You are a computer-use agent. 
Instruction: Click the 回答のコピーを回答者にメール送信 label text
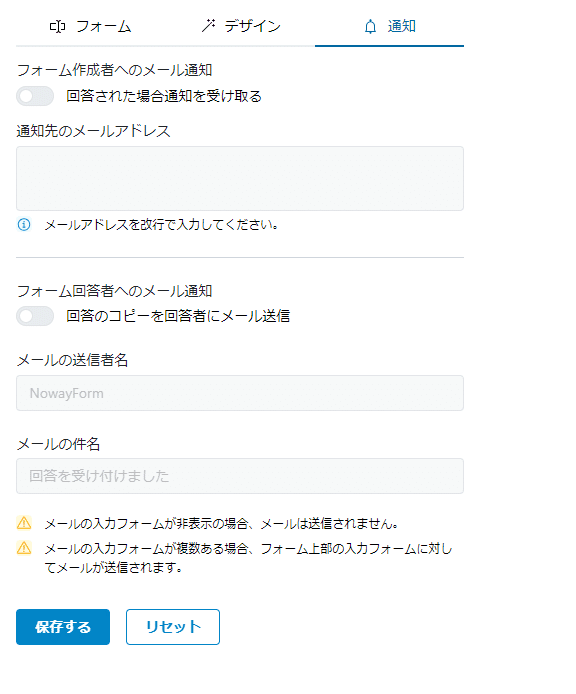tap(178, 316)
